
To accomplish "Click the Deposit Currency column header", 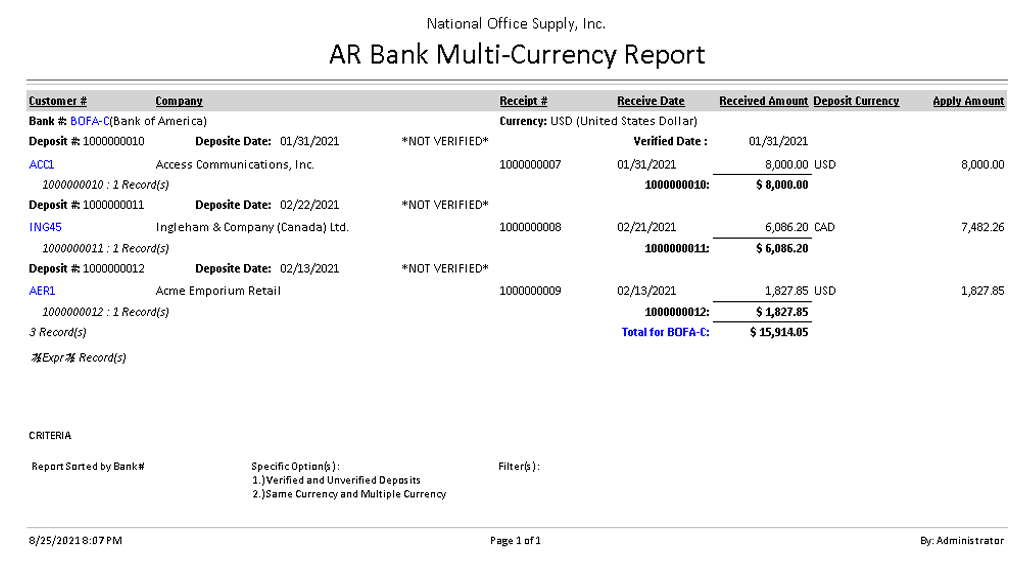I will 856,101.
